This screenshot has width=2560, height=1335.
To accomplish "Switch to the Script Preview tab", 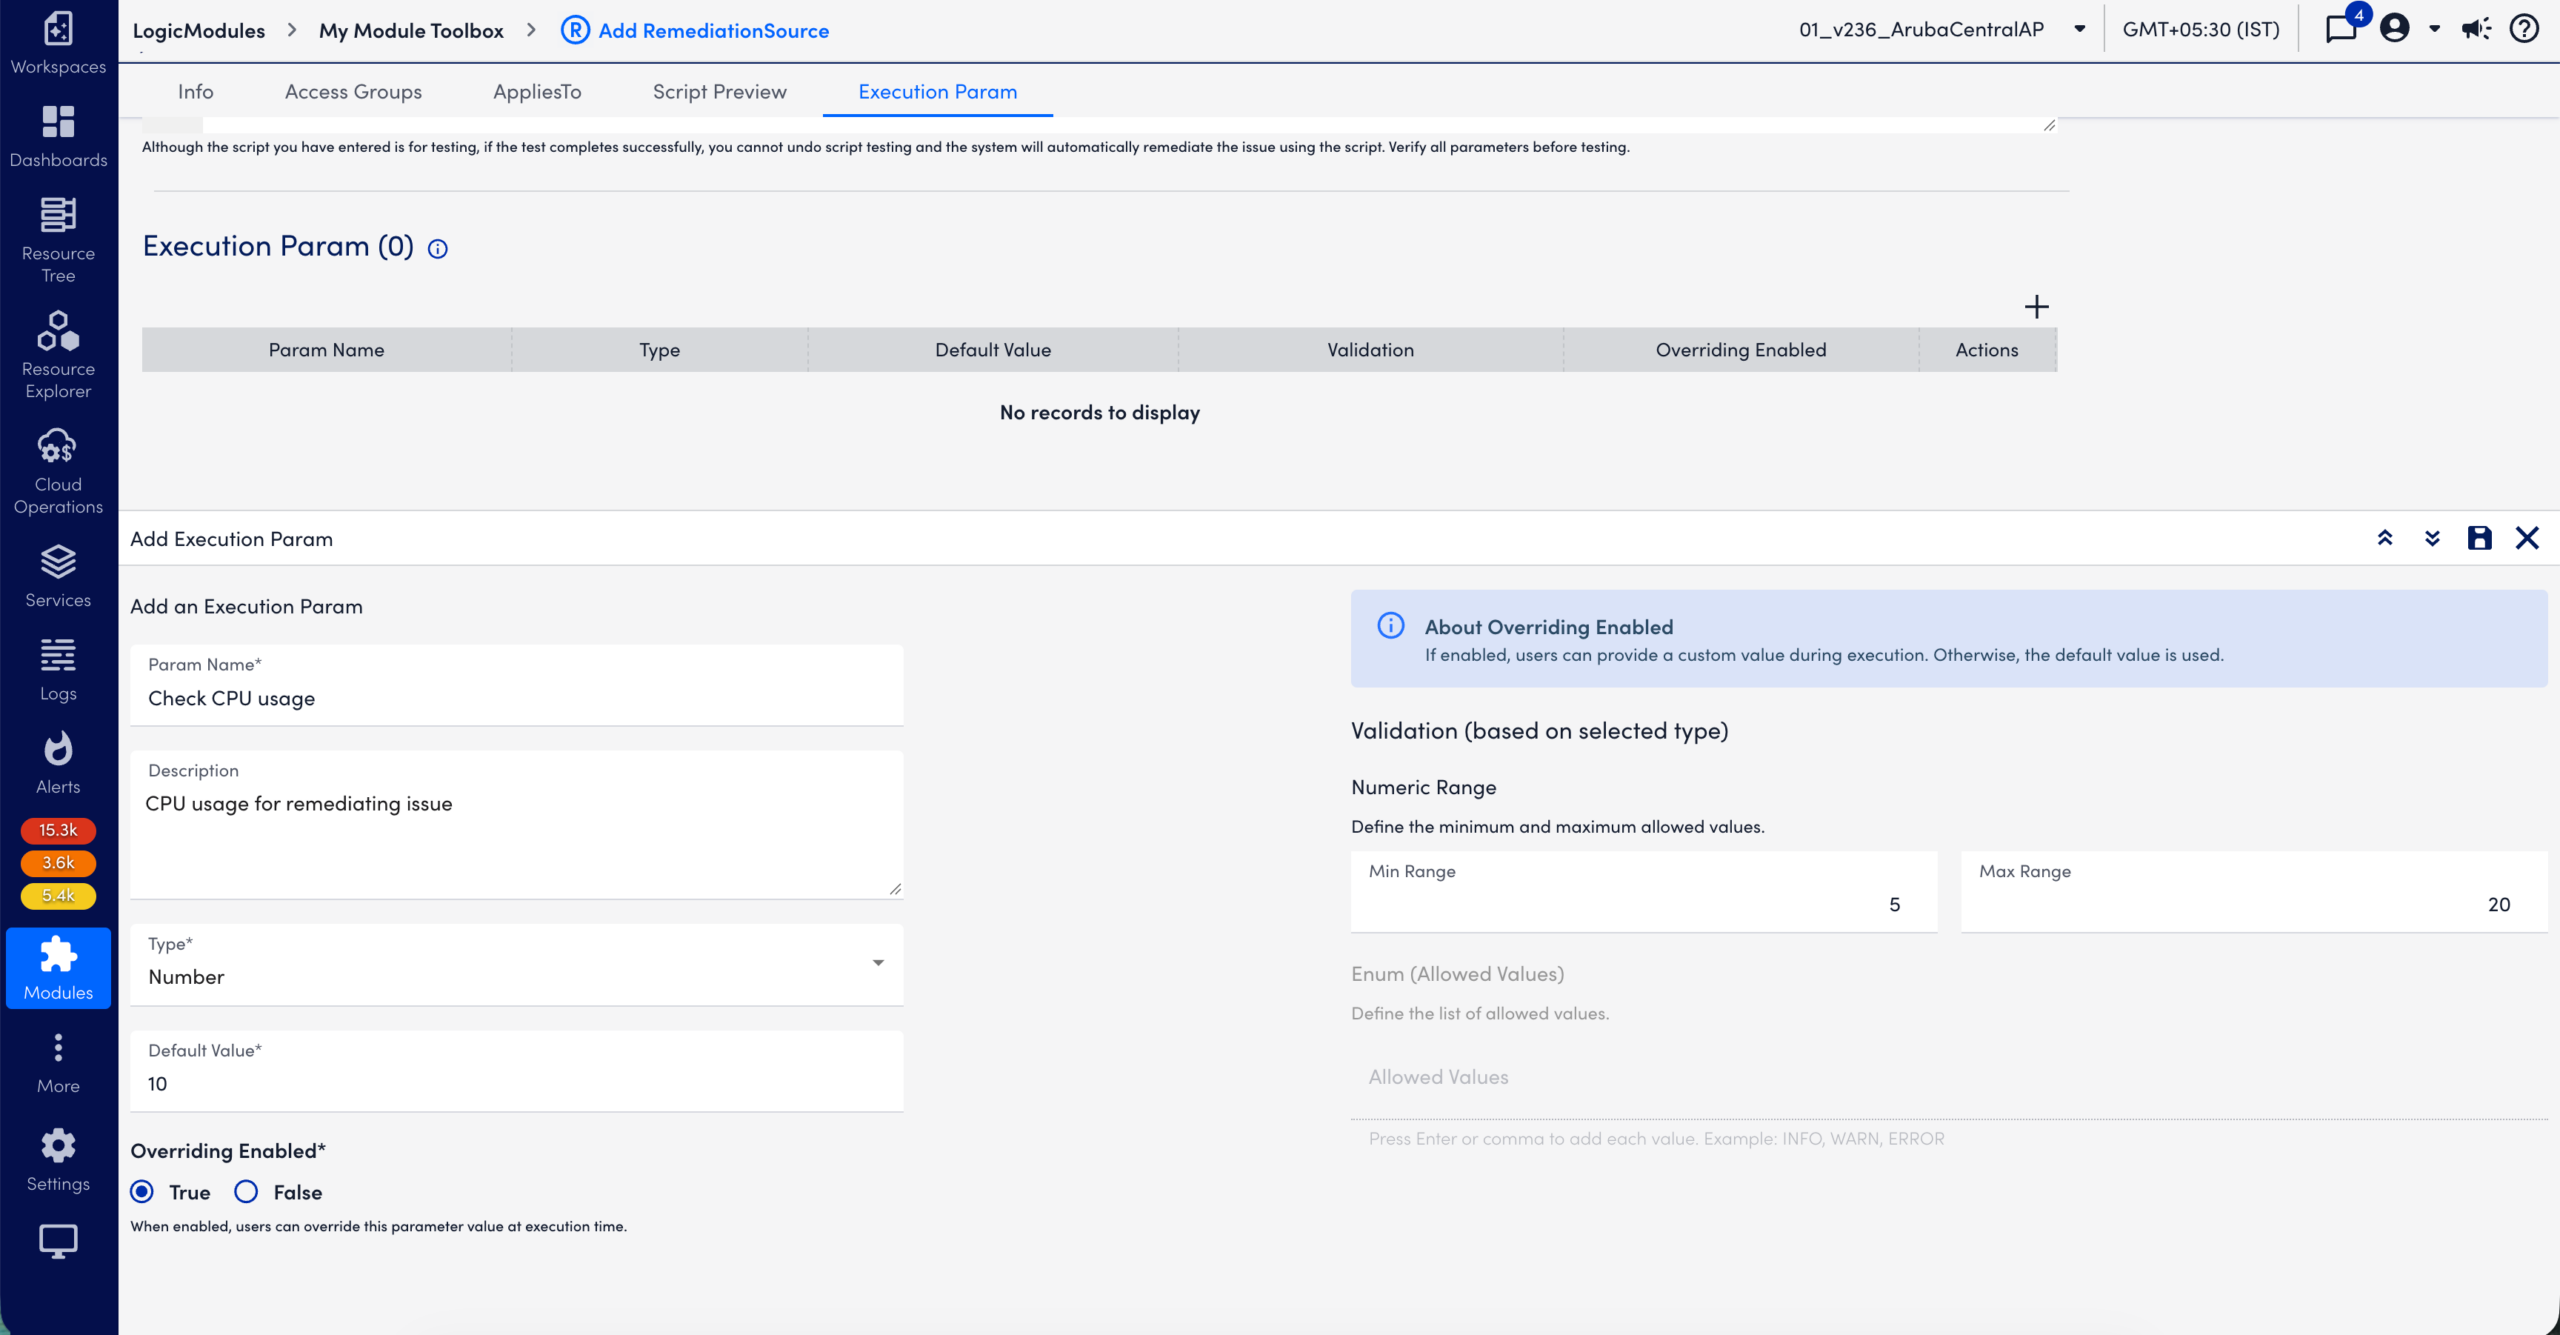I will point(719,91).
